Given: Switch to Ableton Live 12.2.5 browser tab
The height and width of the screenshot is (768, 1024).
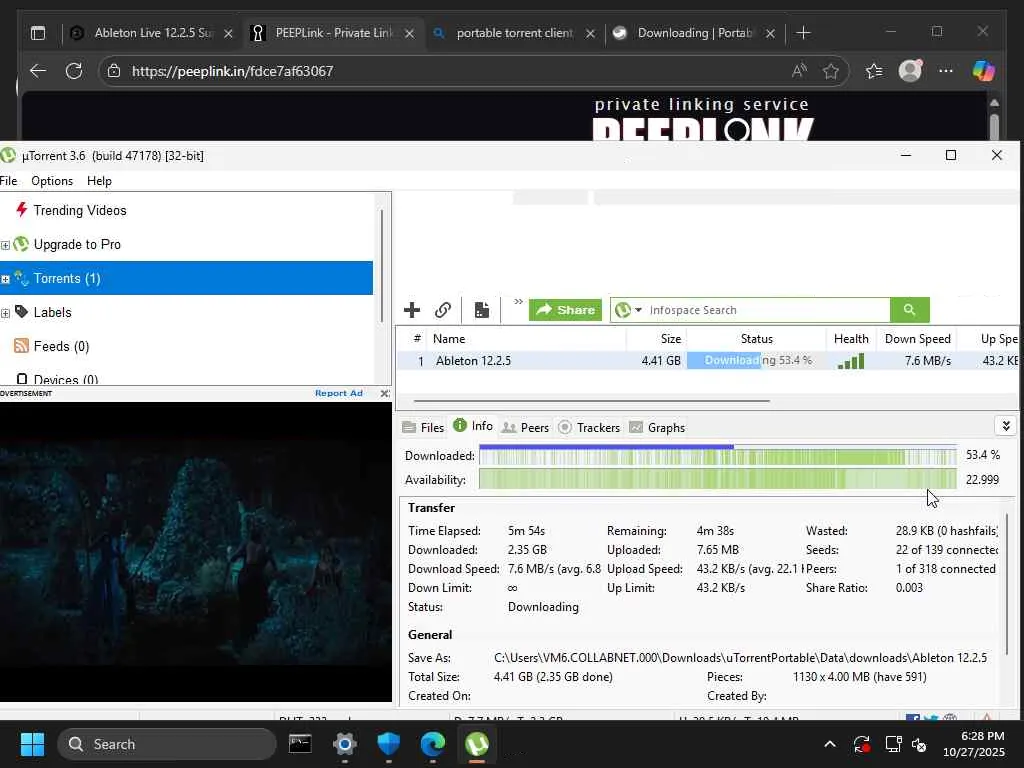Looking at the screenshot, I should click(x=153, y=33).
